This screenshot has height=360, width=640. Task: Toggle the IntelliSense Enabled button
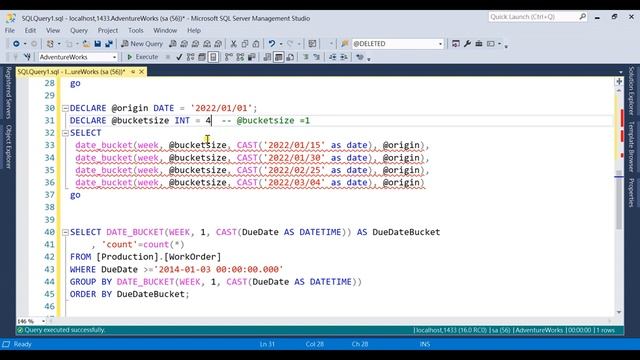click(x=213, y=57)
